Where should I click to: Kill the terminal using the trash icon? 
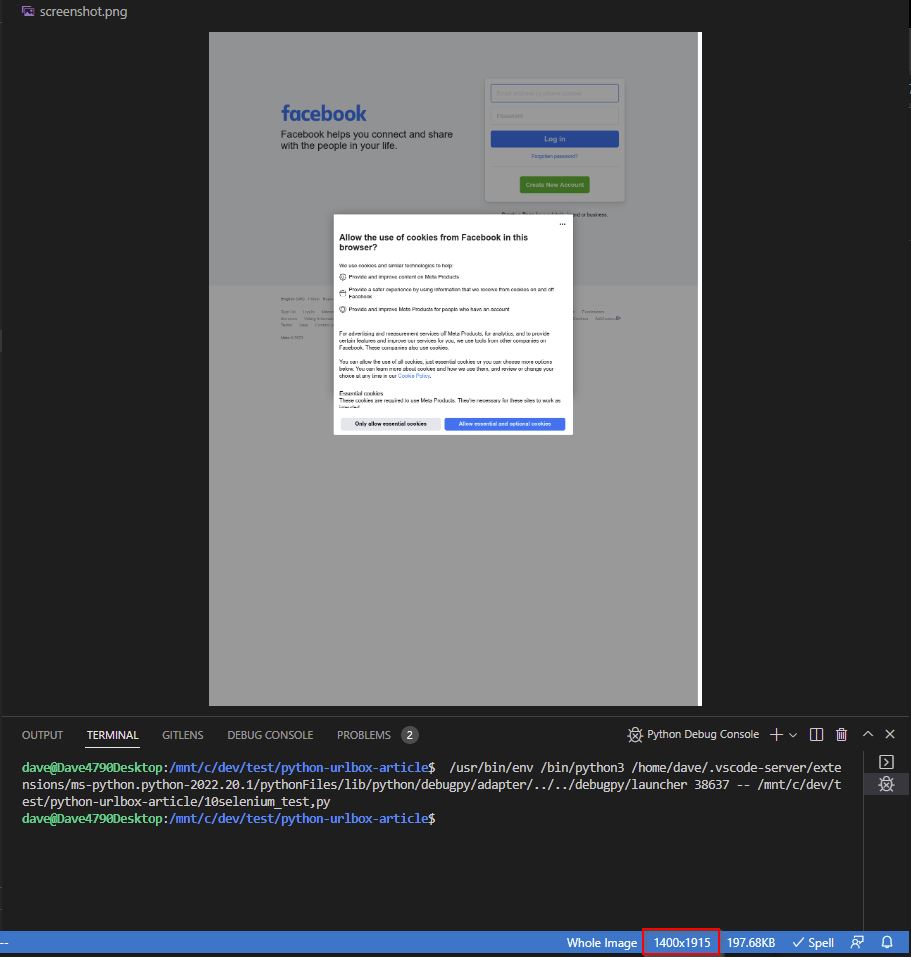[x=842, y=735]
